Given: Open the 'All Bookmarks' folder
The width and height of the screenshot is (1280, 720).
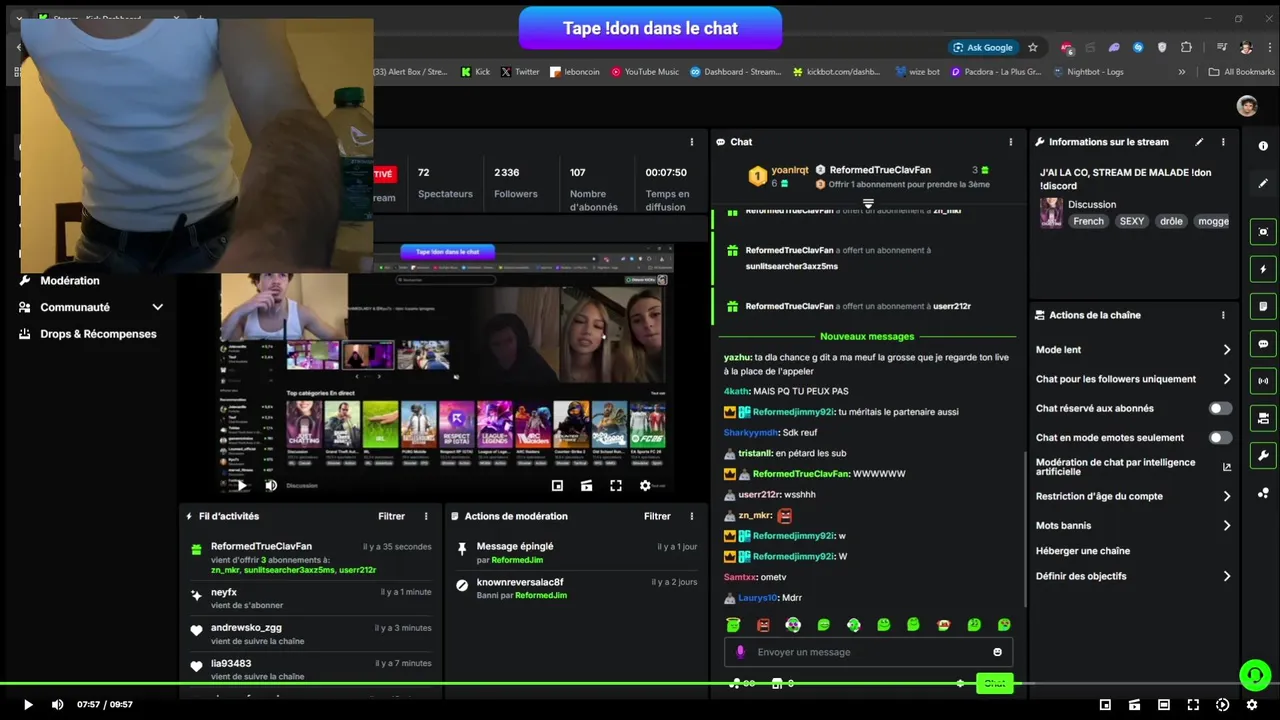Looking at the screenshot, I should click(1242, 72).
